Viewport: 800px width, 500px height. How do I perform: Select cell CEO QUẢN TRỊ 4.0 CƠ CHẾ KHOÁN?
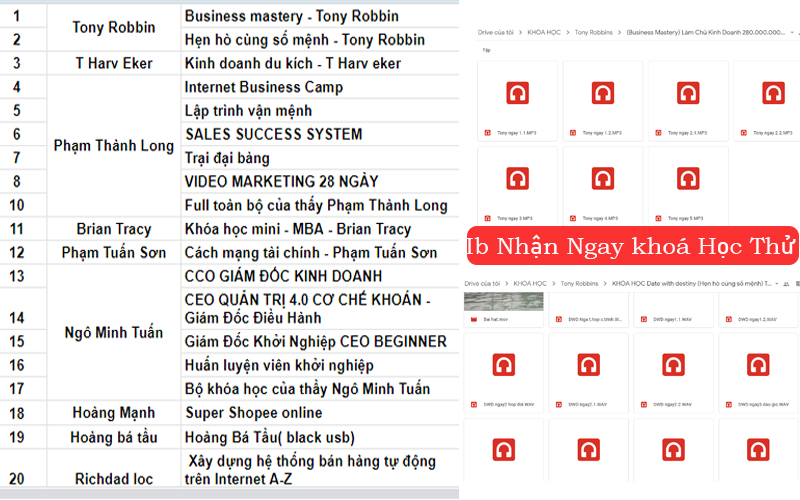point(320,309)
